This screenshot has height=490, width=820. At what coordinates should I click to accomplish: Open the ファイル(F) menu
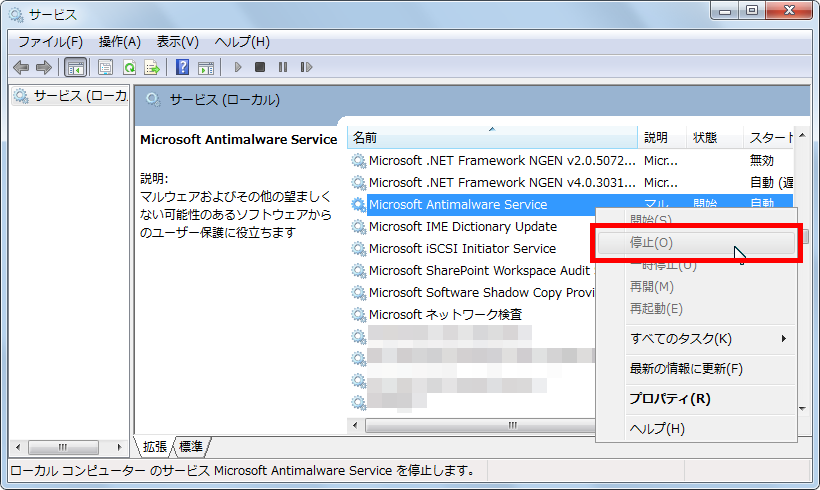(51, 42)
